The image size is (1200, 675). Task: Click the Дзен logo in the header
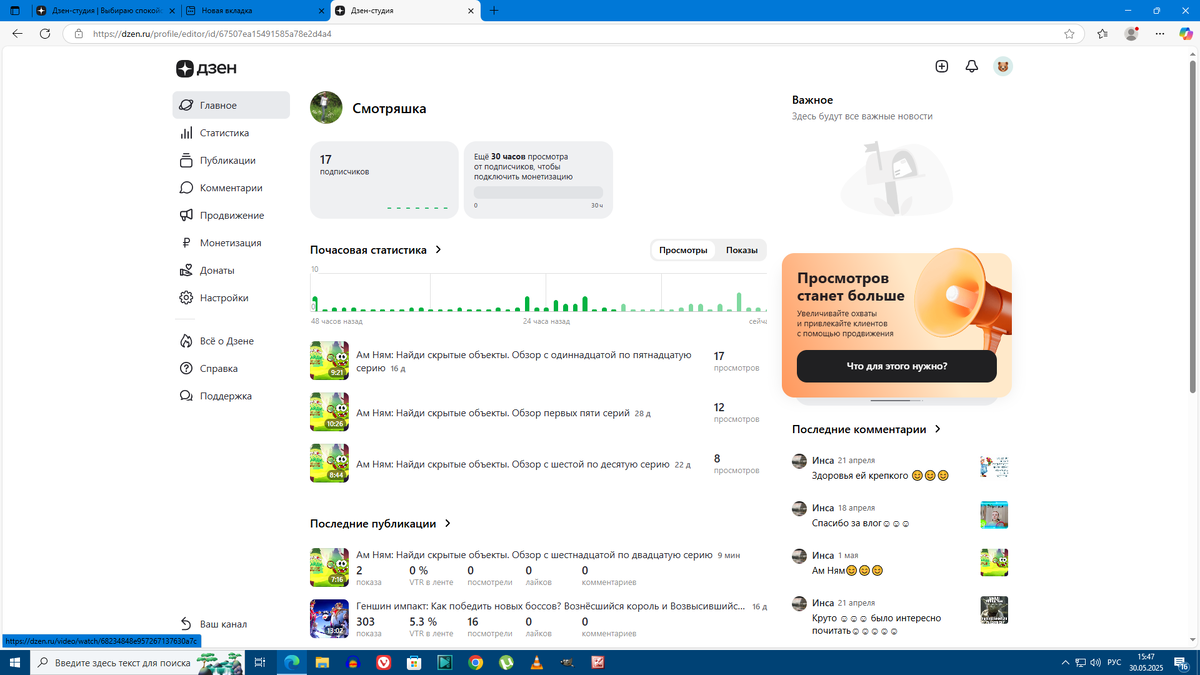[206, 68]
